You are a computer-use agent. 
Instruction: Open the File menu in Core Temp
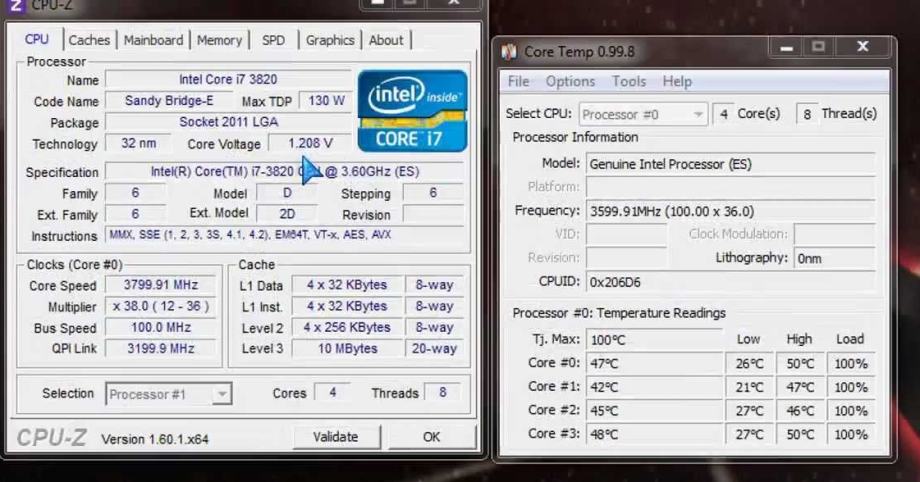[x=518, y=81]
